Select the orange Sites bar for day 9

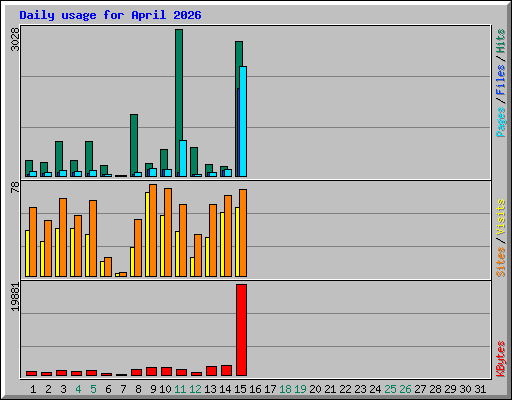153,230
